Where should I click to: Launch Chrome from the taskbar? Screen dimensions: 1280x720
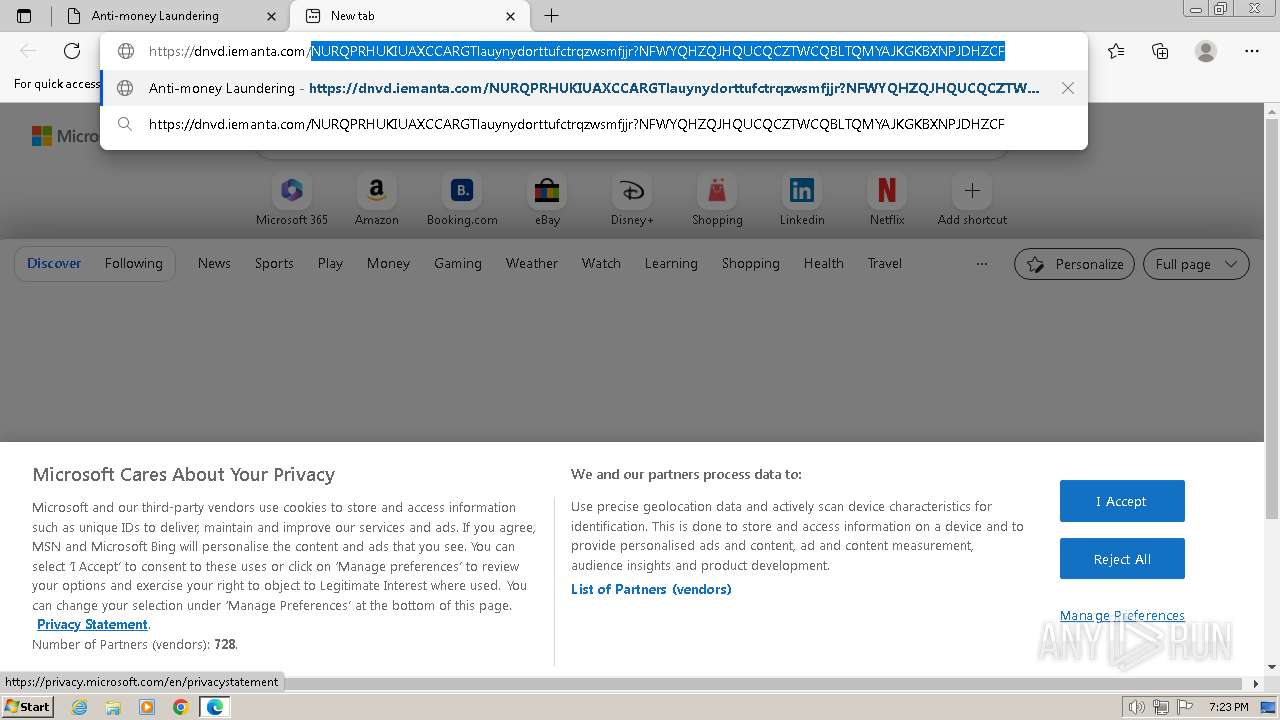(180, 707)
